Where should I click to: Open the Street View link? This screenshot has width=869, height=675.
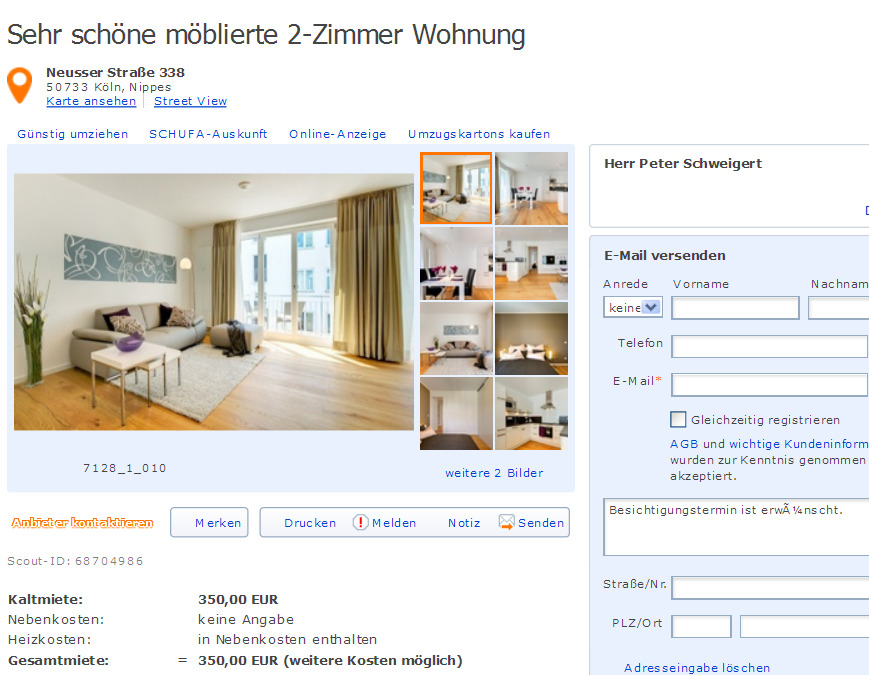click(x=190, y=101)
